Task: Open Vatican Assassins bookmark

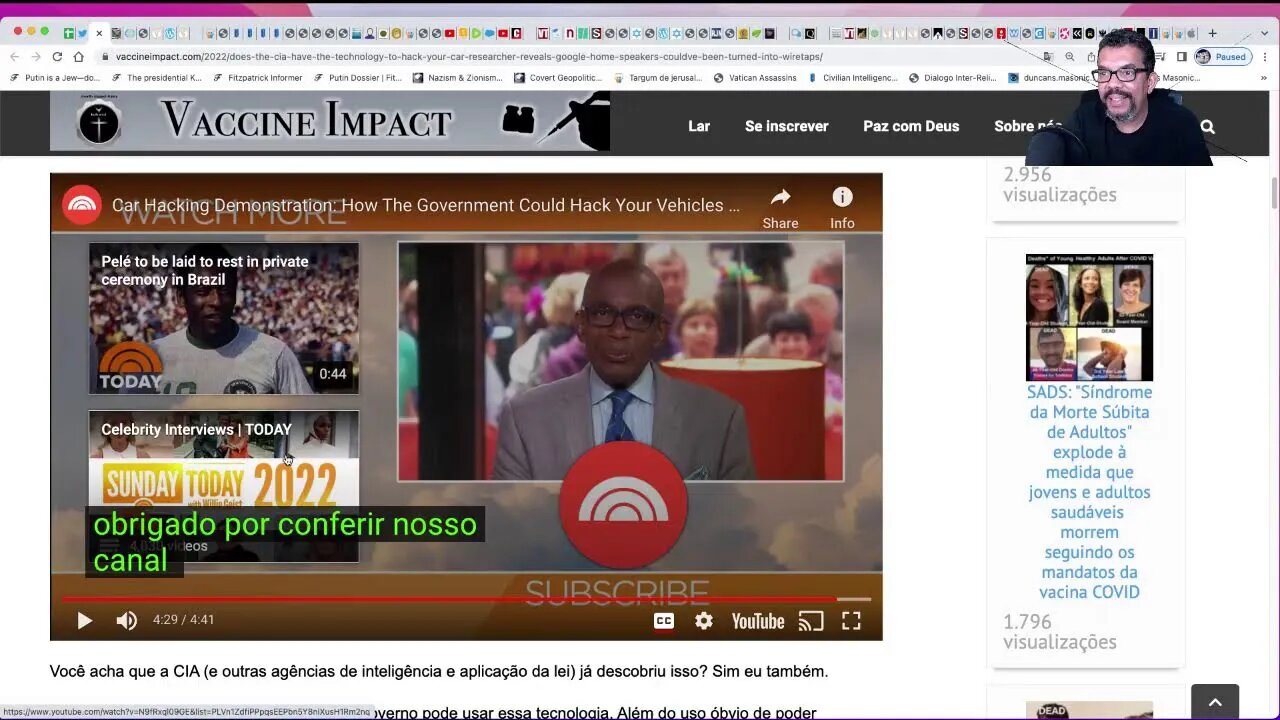Action: [x=754, y=78]
